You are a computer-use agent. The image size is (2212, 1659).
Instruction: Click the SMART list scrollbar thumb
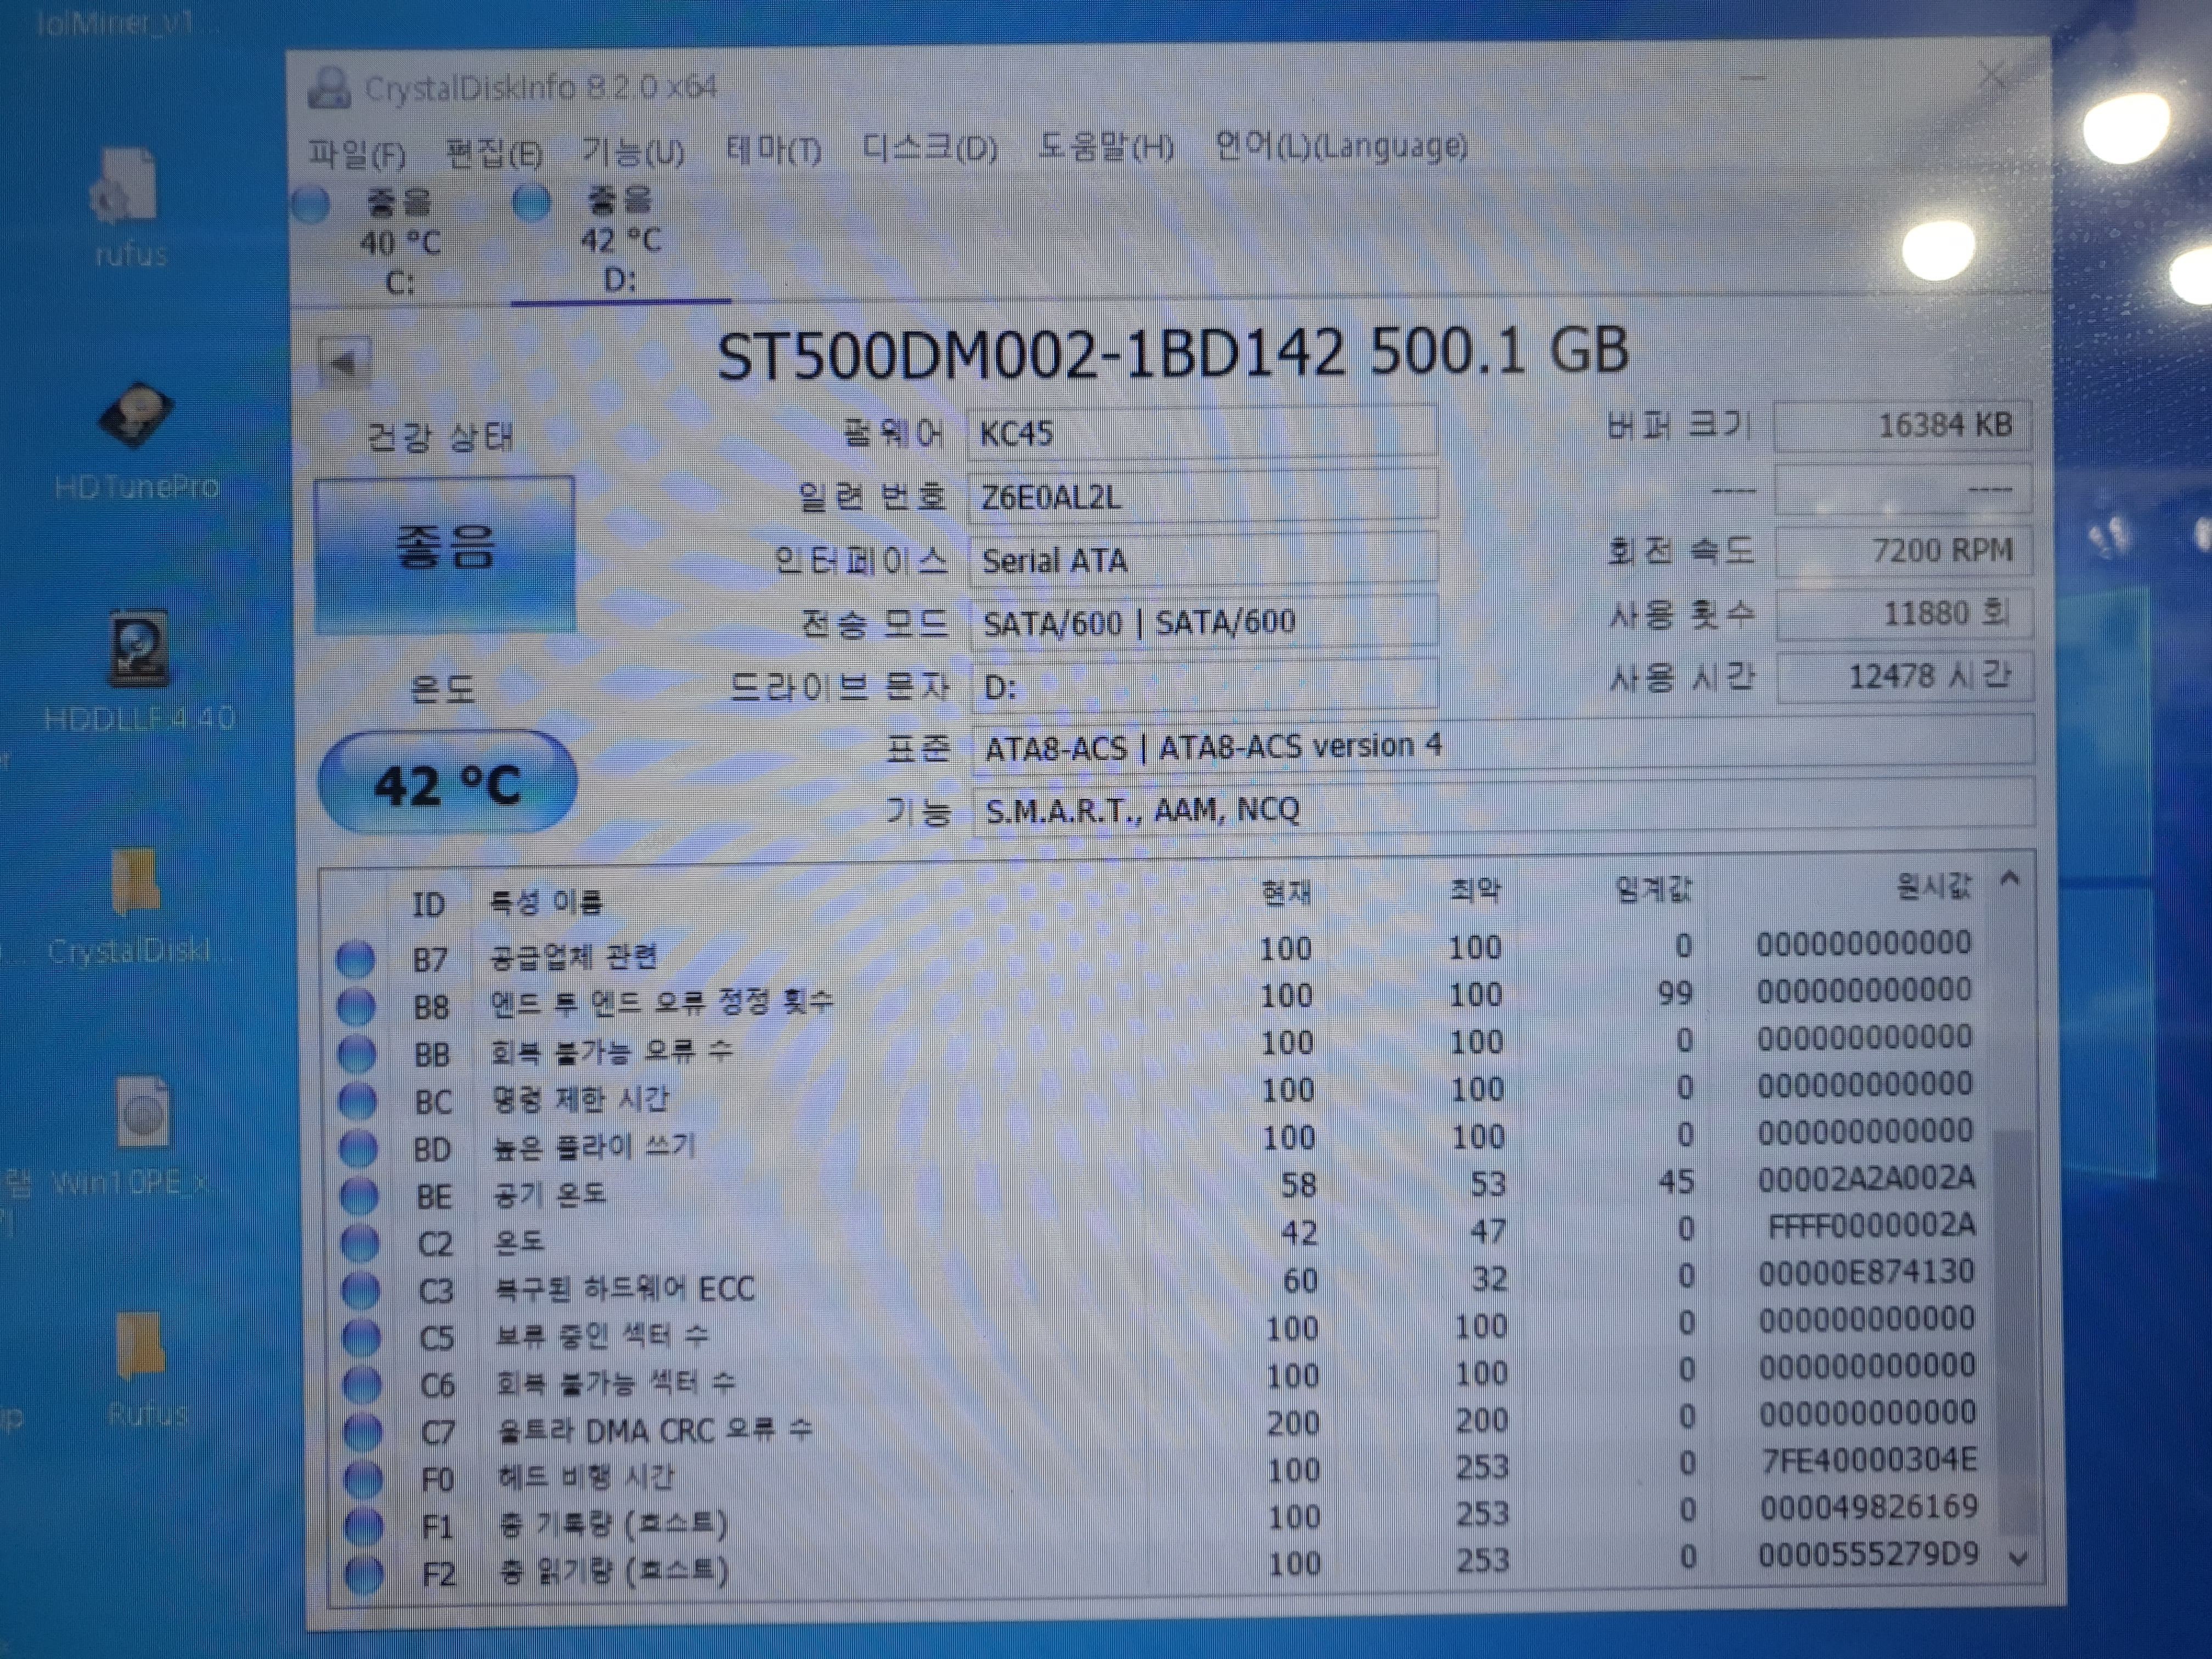[2015, 1332]
